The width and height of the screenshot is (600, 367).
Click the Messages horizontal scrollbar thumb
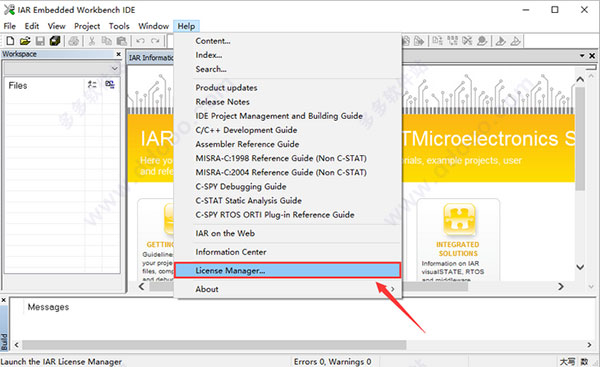click(214, 345)
